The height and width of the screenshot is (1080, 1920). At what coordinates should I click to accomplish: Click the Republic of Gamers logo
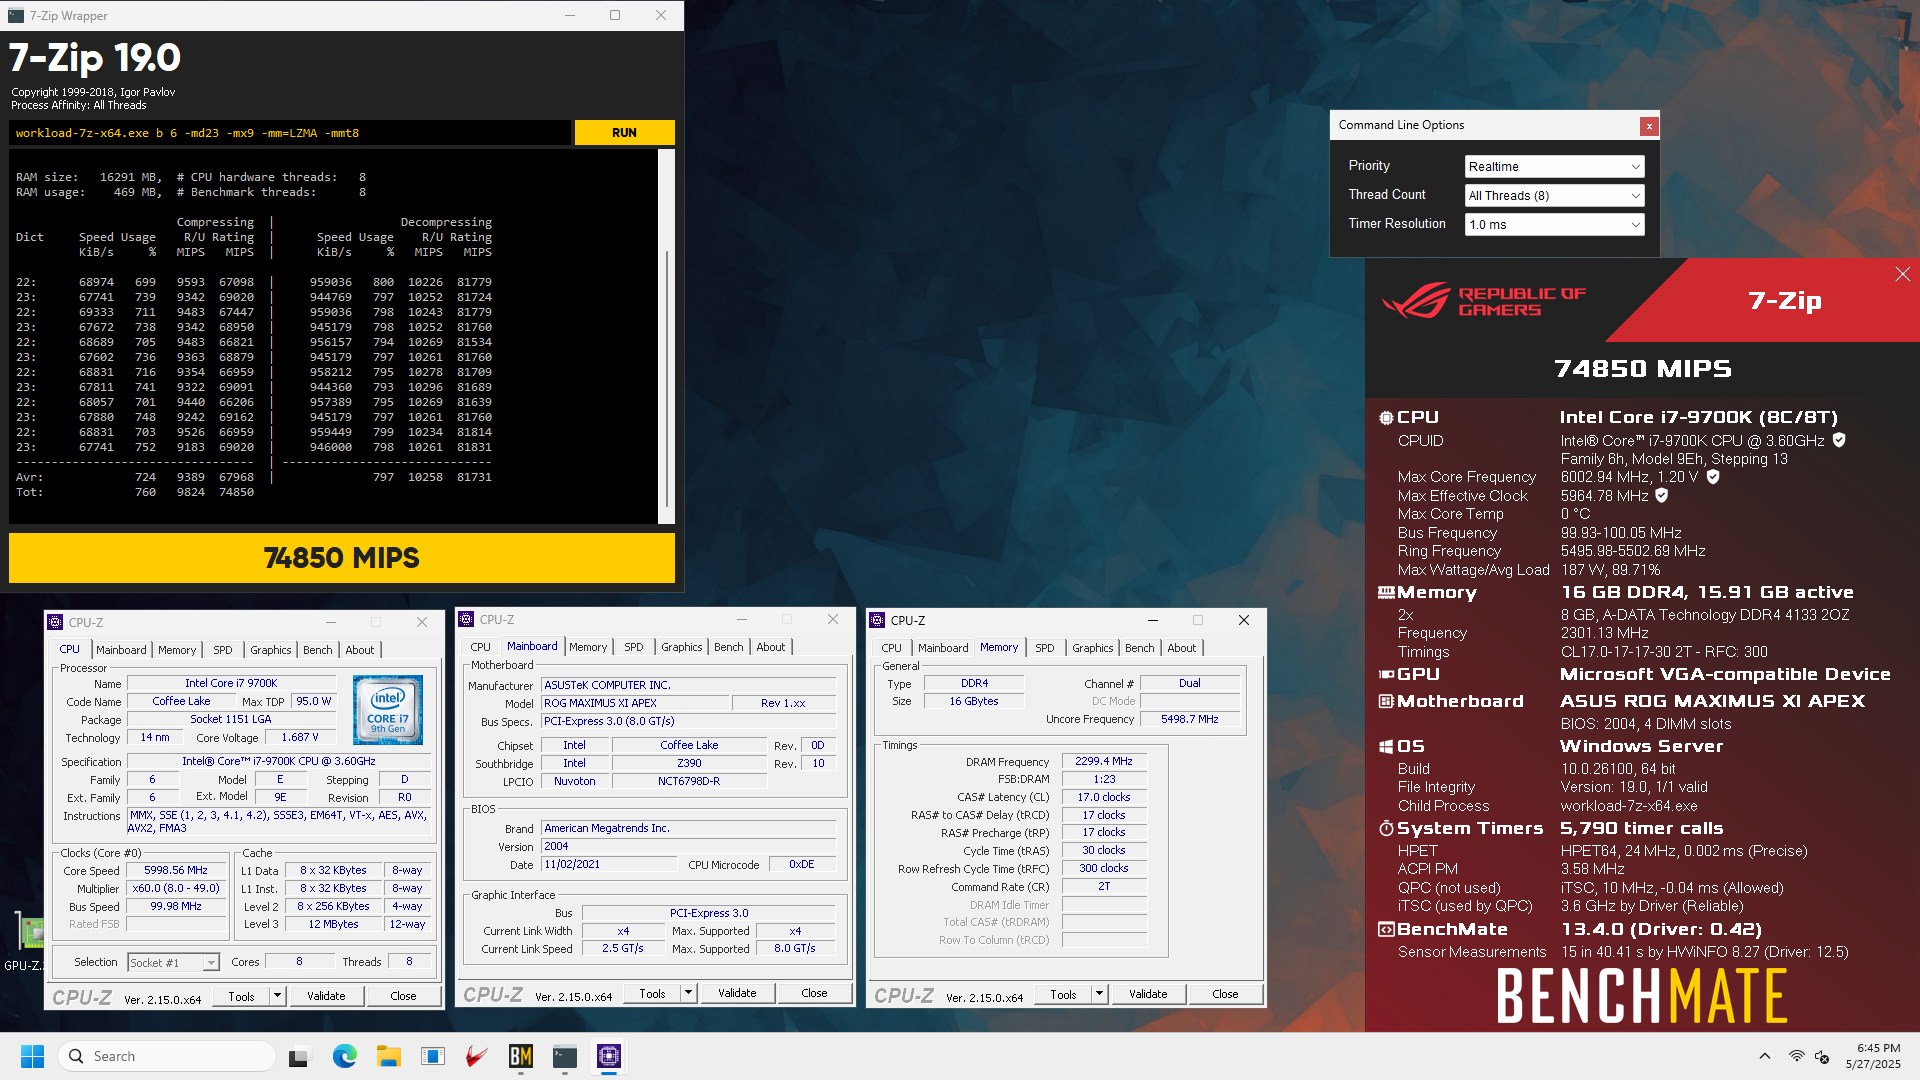pyautogui.click(x=1485, y=301)
